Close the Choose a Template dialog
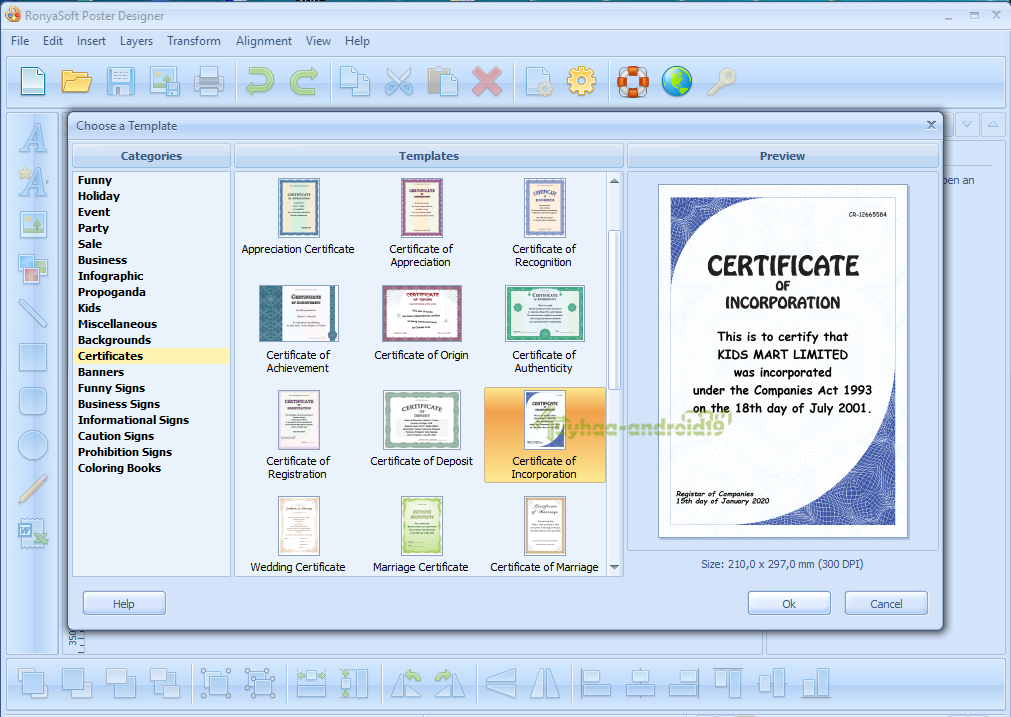Image resolution: width=1011 pixels, height=717 pixels. tap(931, 125)
